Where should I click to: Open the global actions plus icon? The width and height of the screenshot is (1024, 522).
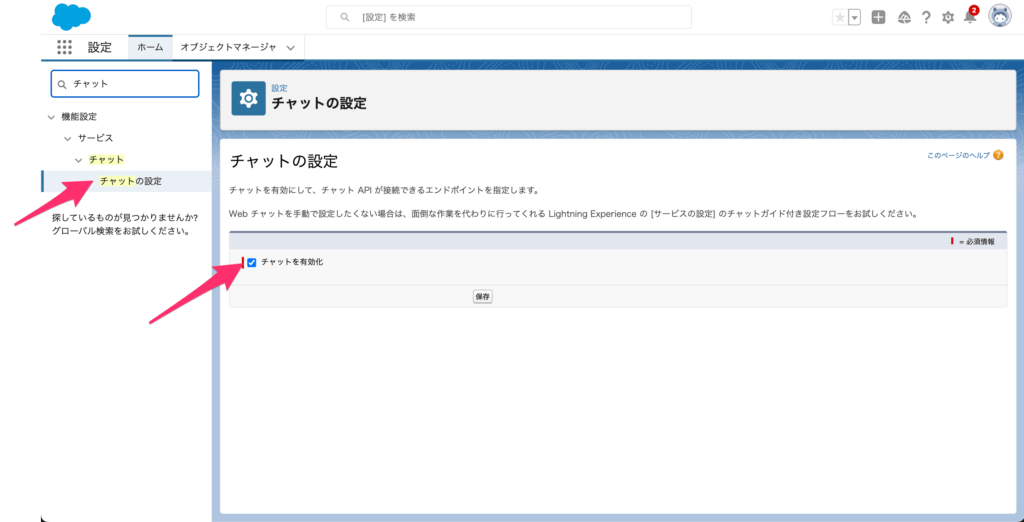point(879,18)
